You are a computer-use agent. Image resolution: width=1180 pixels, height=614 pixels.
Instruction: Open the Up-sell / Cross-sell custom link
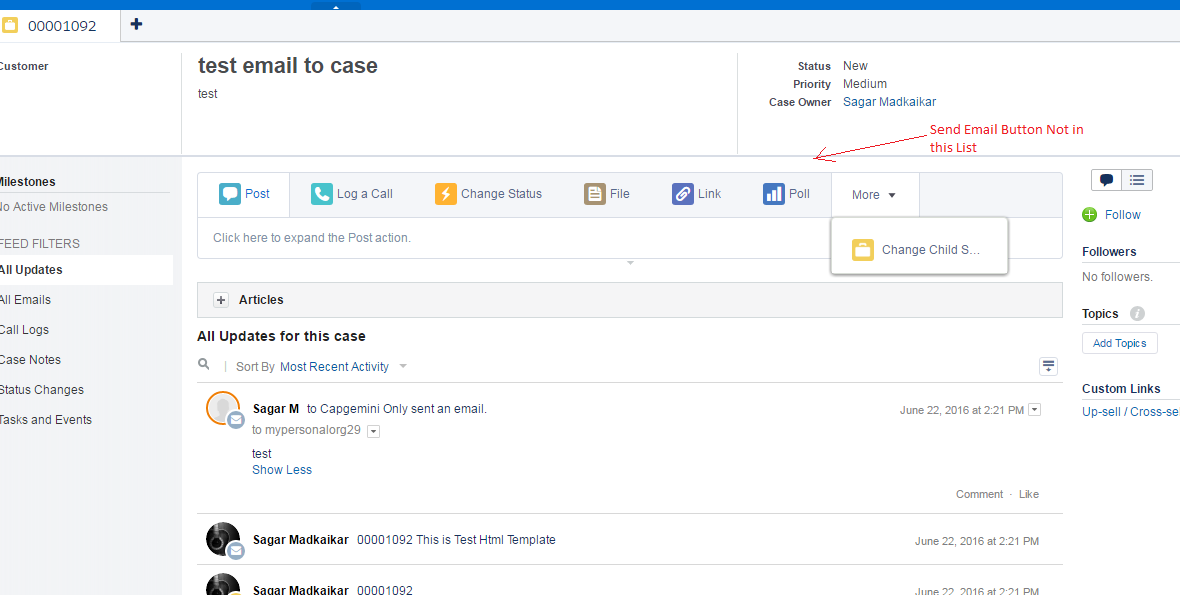click(1130, 412)
